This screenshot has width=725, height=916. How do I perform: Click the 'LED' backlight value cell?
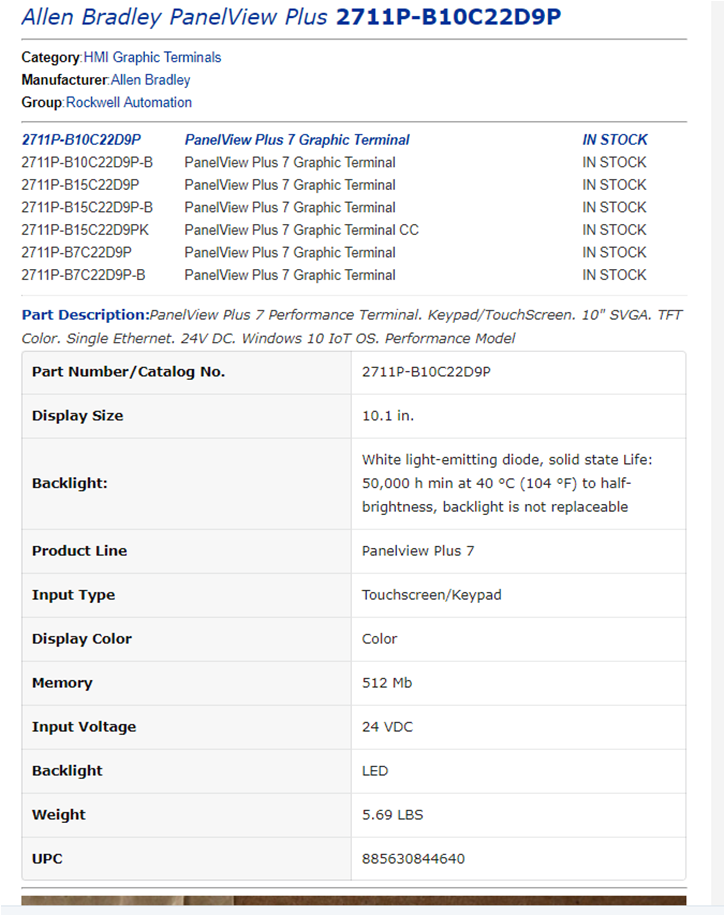click(x=519, y=771)
